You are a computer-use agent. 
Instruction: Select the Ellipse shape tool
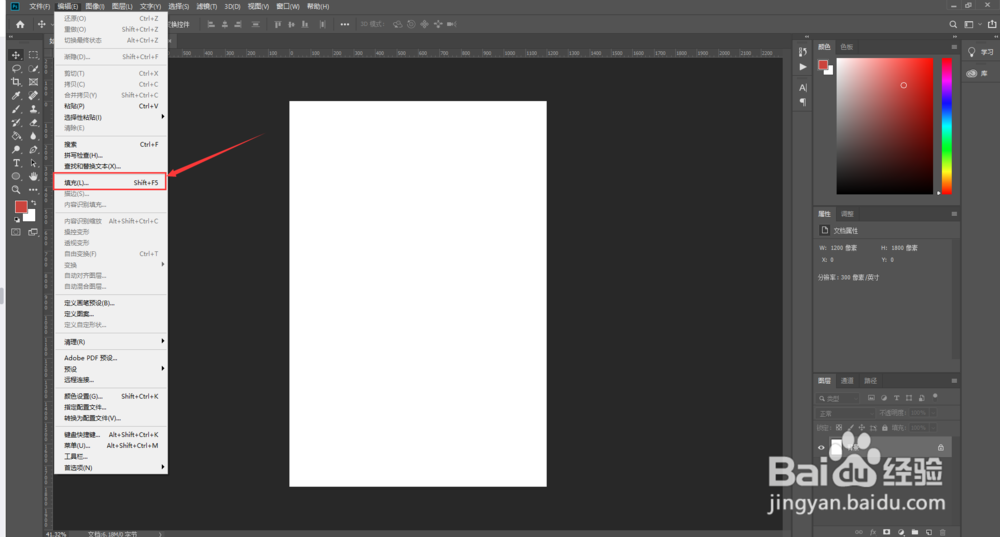coord(16,177)
